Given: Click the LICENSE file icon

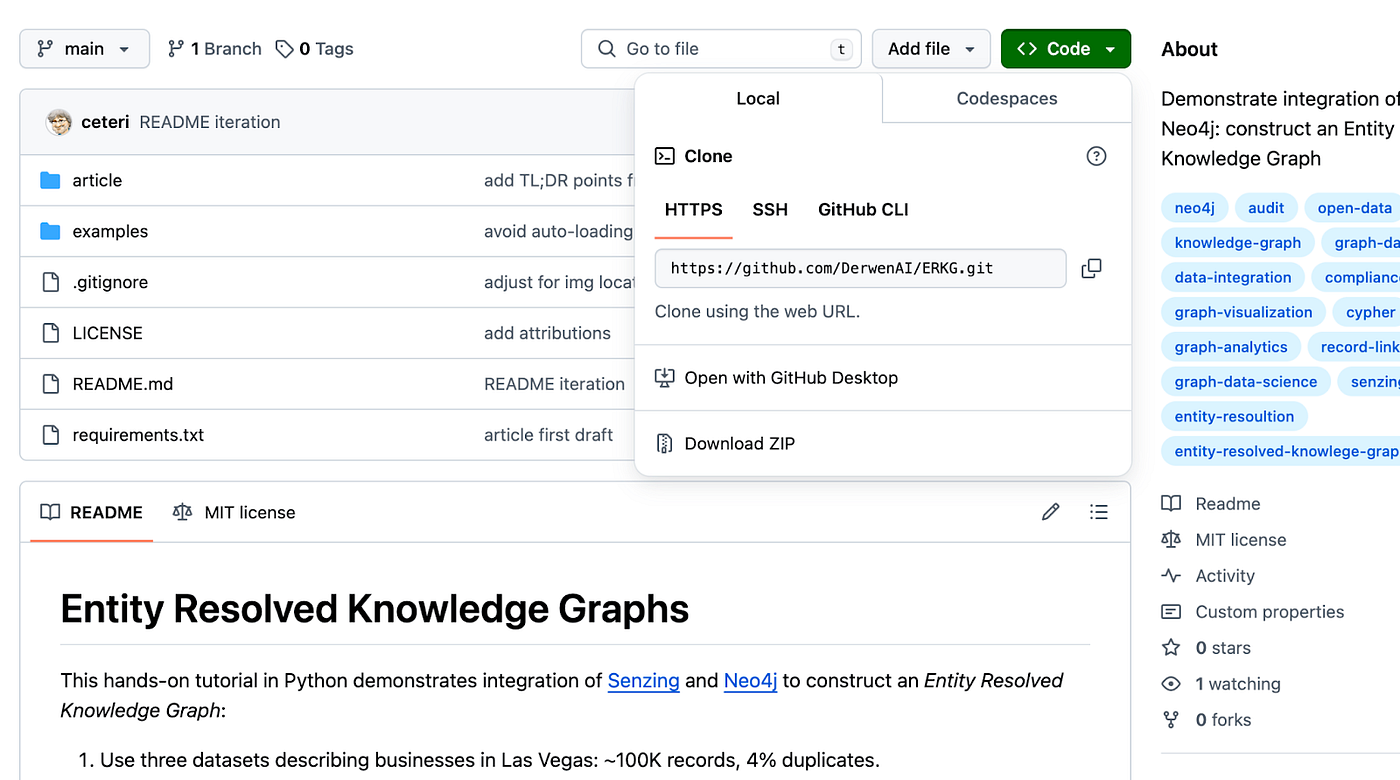Looking at the screenshot, I should coord(50,333).
